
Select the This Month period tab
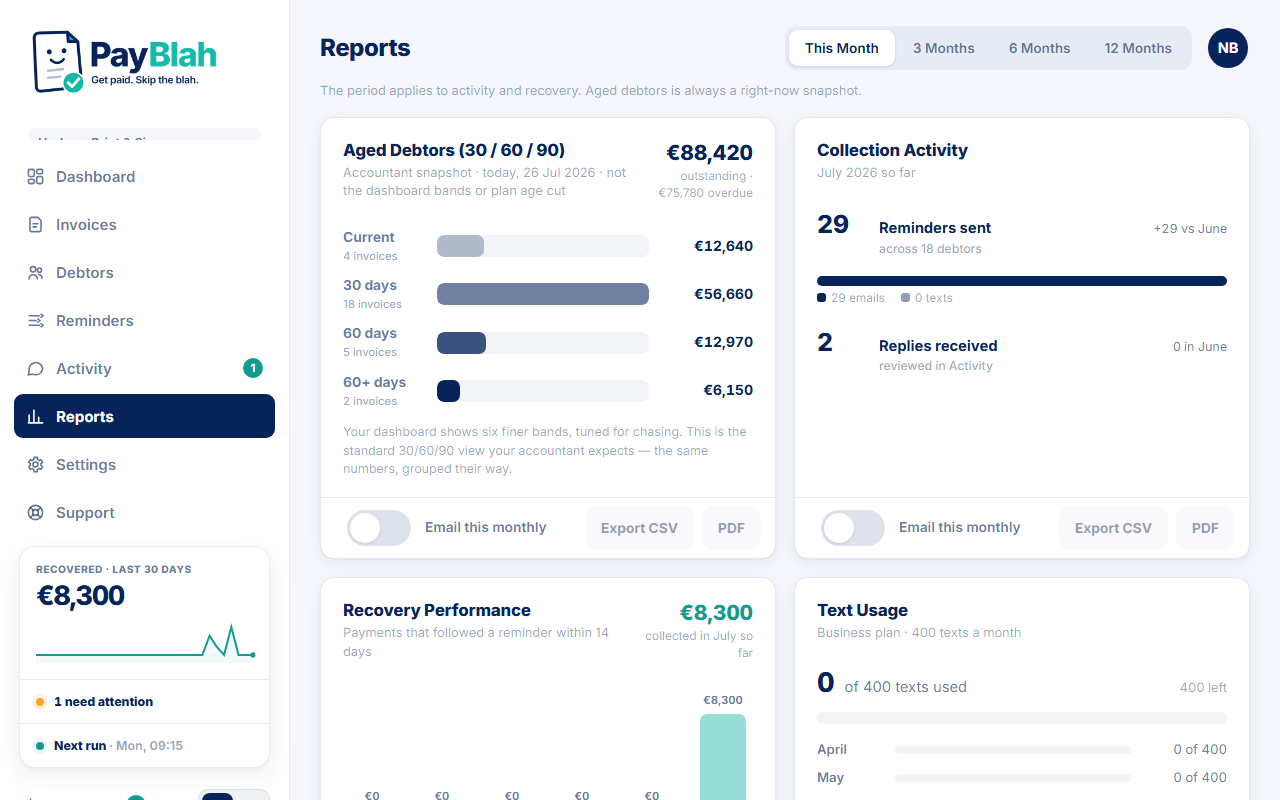coord(842,48)
